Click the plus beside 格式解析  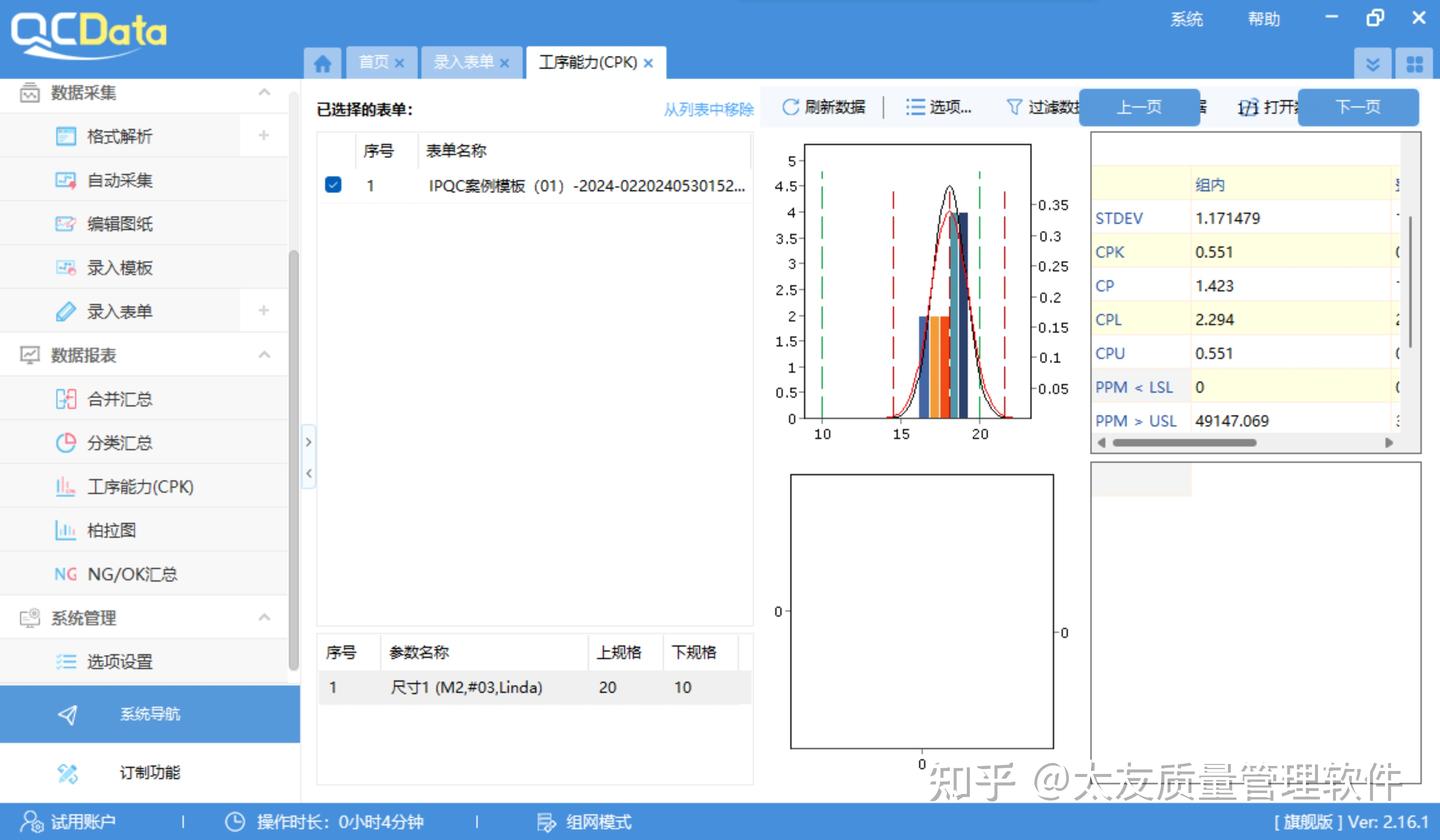(x=264, y=135)
